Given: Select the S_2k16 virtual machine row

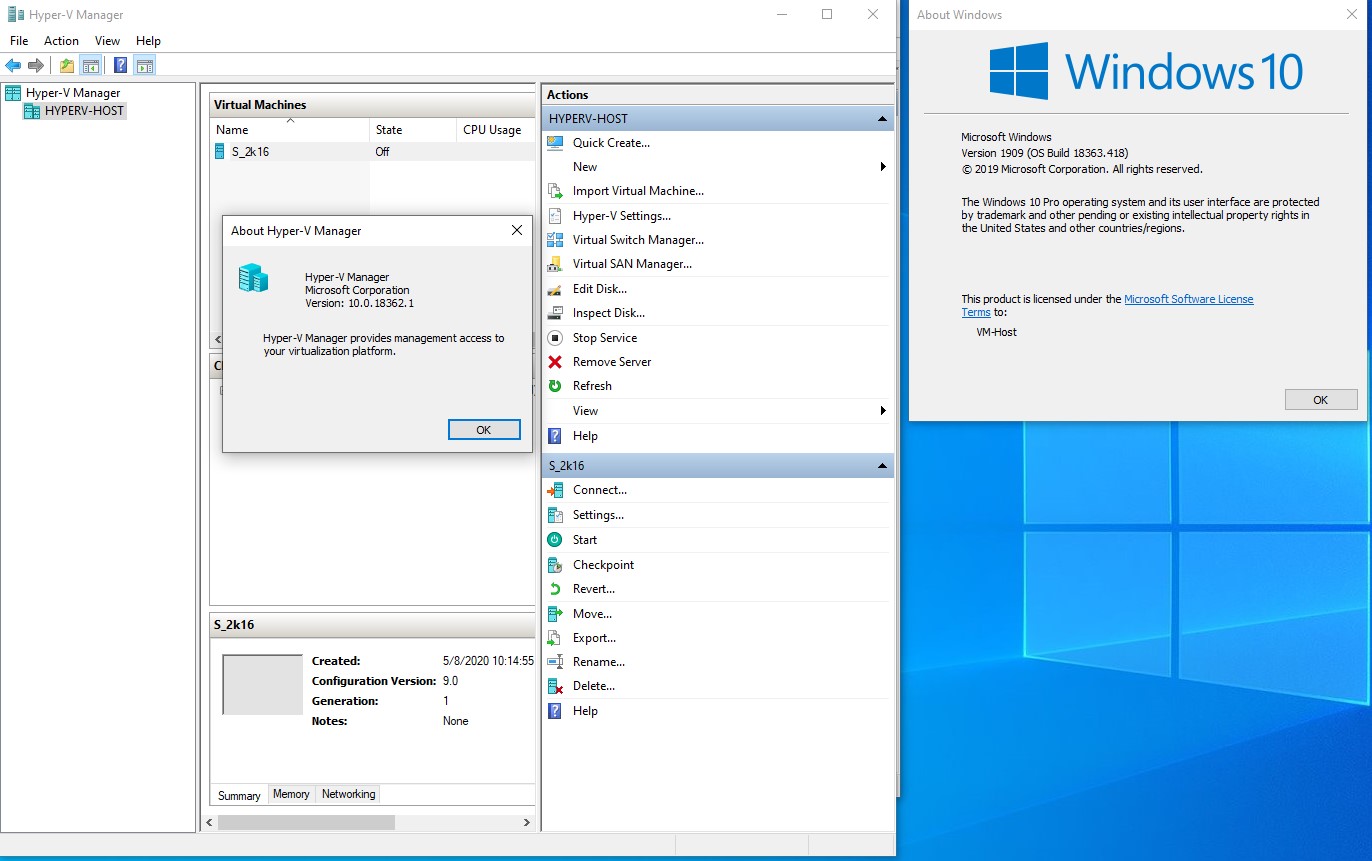Looking at the screenshot, I should (372, 152).
